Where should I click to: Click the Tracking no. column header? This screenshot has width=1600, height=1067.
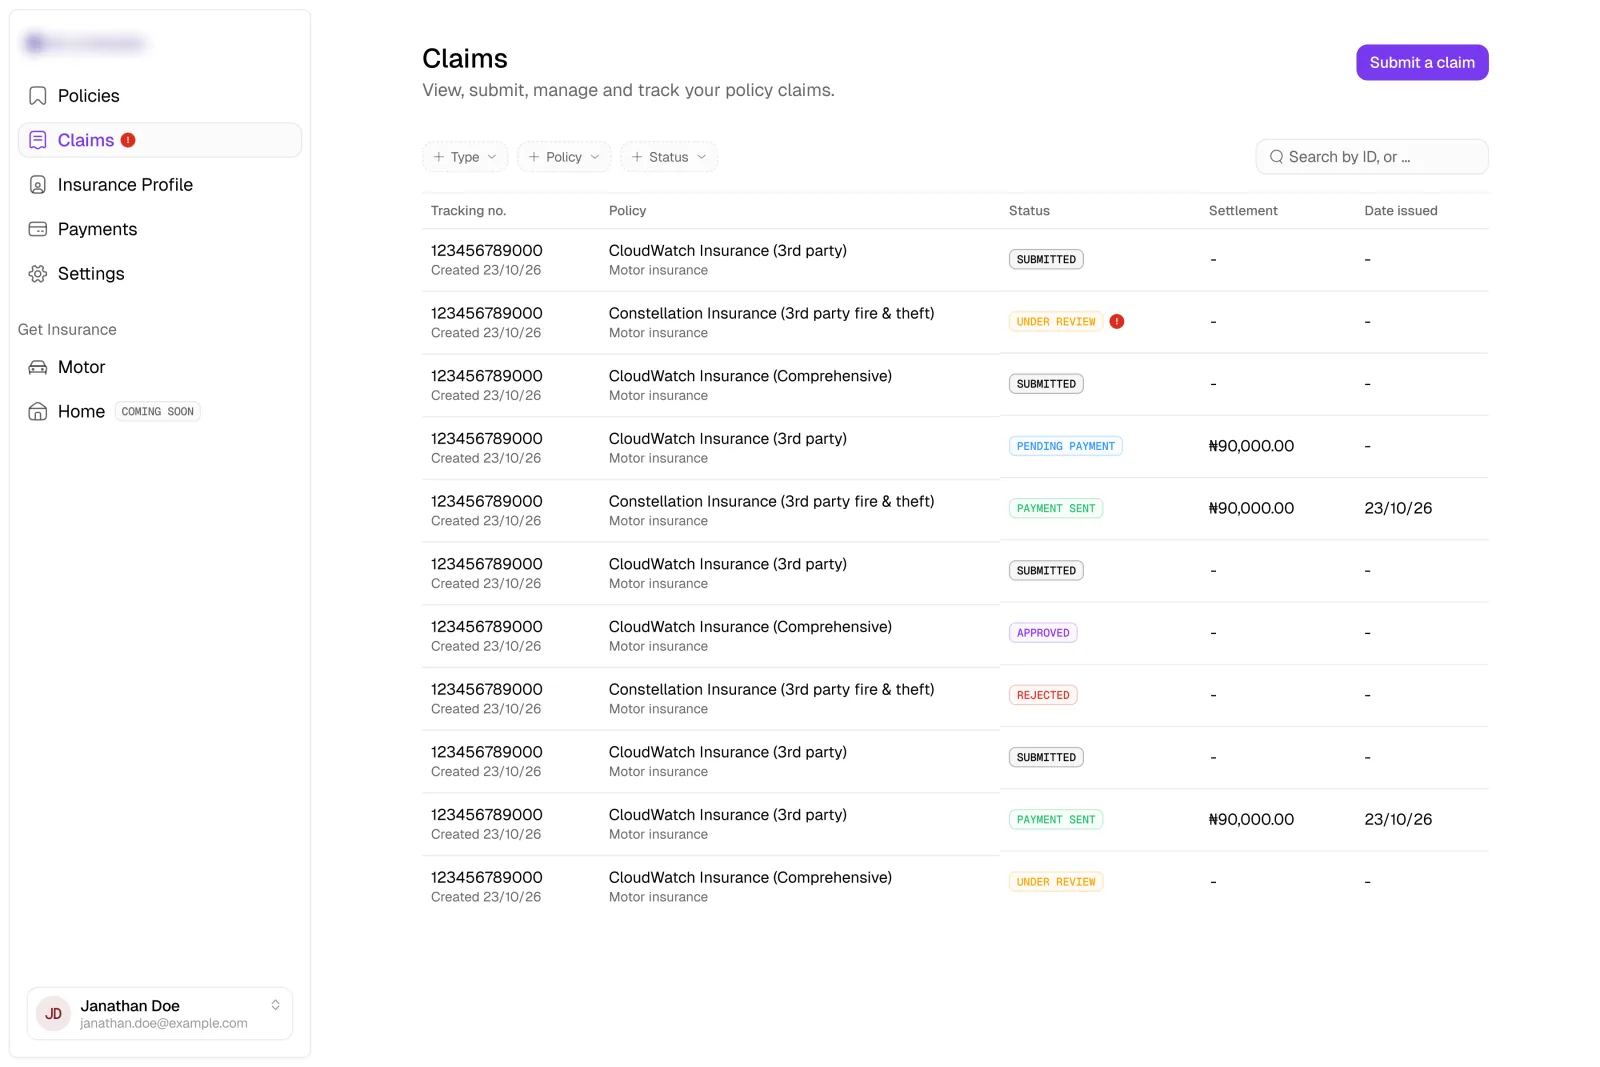click(x=468, y=211)
